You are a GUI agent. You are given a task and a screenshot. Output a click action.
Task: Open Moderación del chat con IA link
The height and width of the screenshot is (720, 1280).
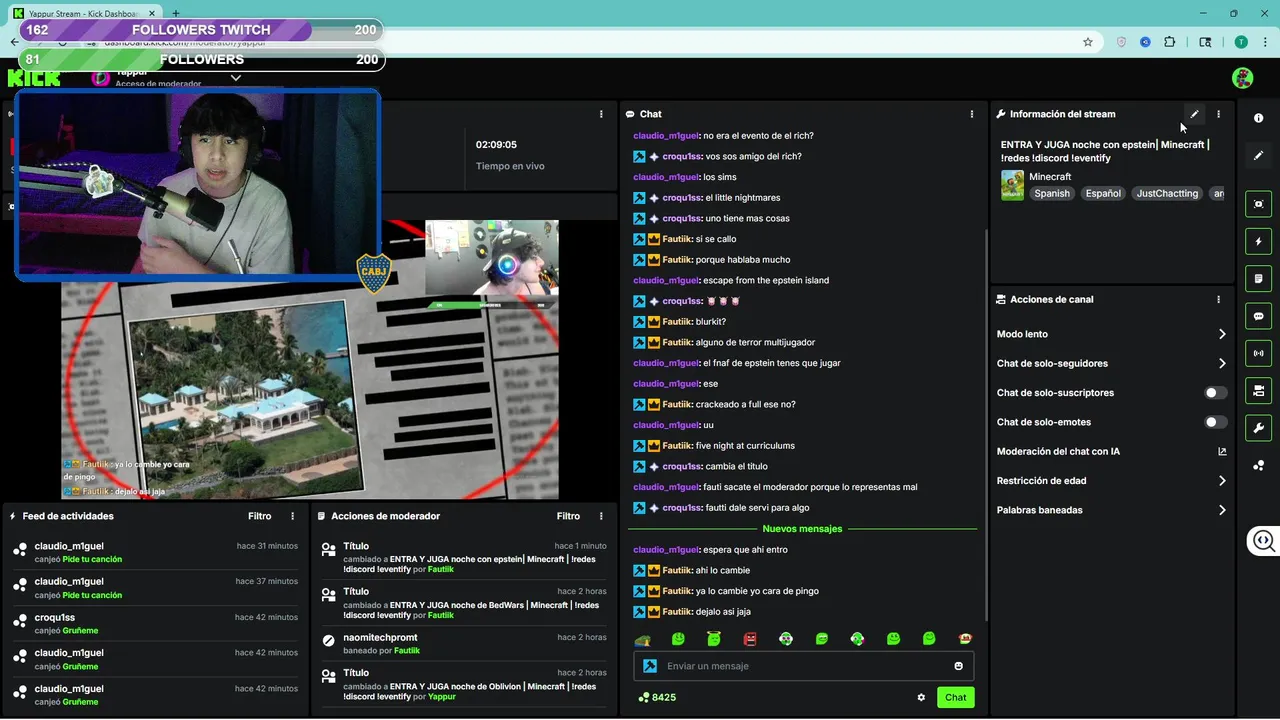(x=1111, y=451)
